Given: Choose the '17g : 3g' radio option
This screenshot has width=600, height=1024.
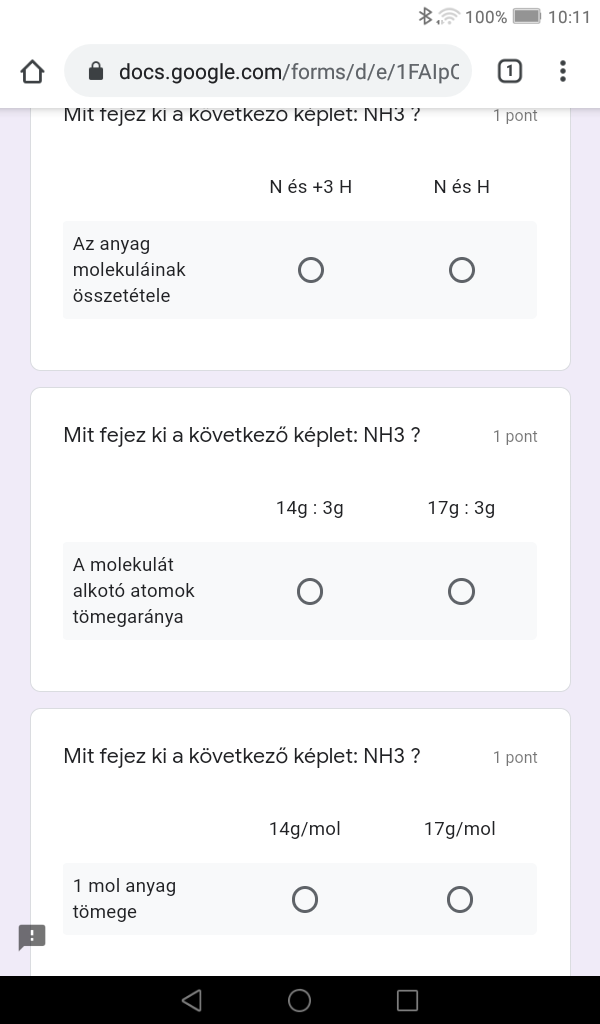Looking at the screenshot, I should tap(461, 592).
